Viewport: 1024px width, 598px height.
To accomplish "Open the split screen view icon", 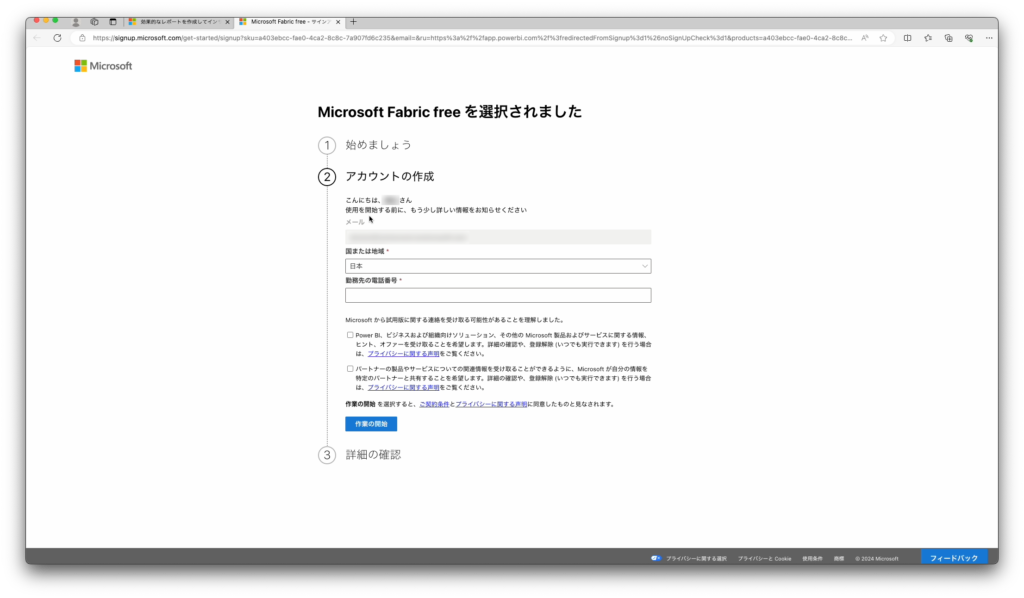I will (x=907, y=38).
